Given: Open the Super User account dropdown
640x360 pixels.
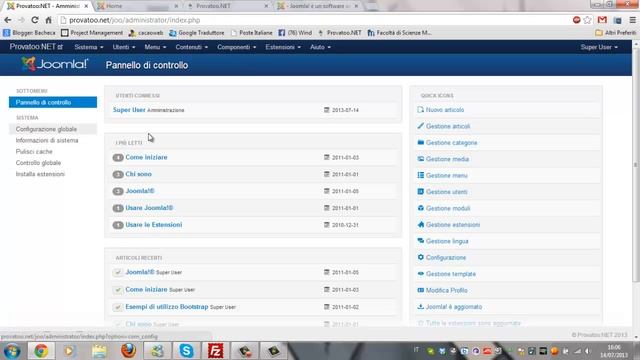Looking at the screenshot, I should [599, 47].
